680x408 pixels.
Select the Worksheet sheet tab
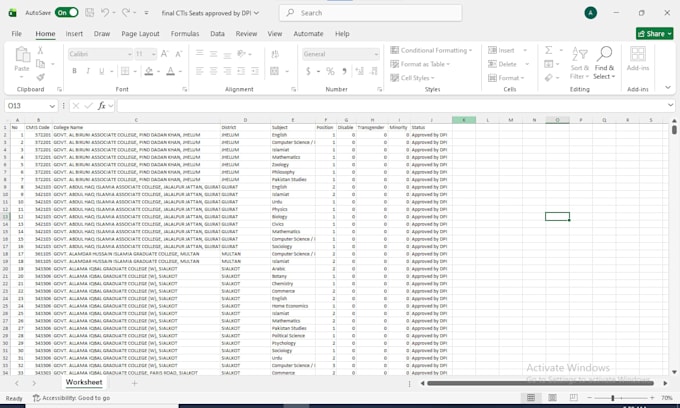(x=84, y=382)
